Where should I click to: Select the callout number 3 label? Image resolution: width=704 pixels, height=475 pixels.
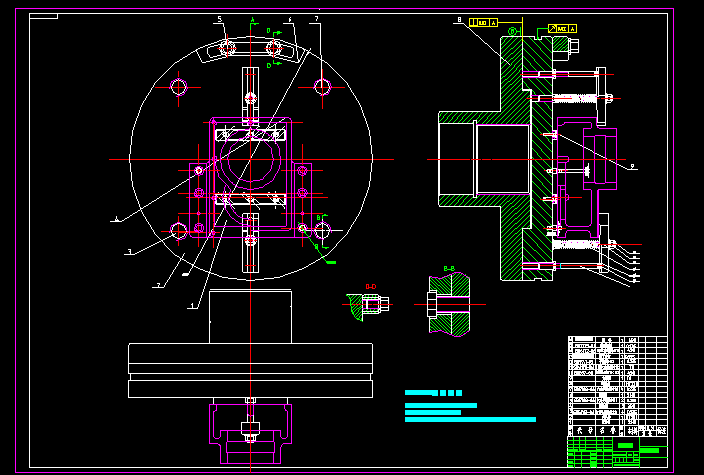click(129, 252)
